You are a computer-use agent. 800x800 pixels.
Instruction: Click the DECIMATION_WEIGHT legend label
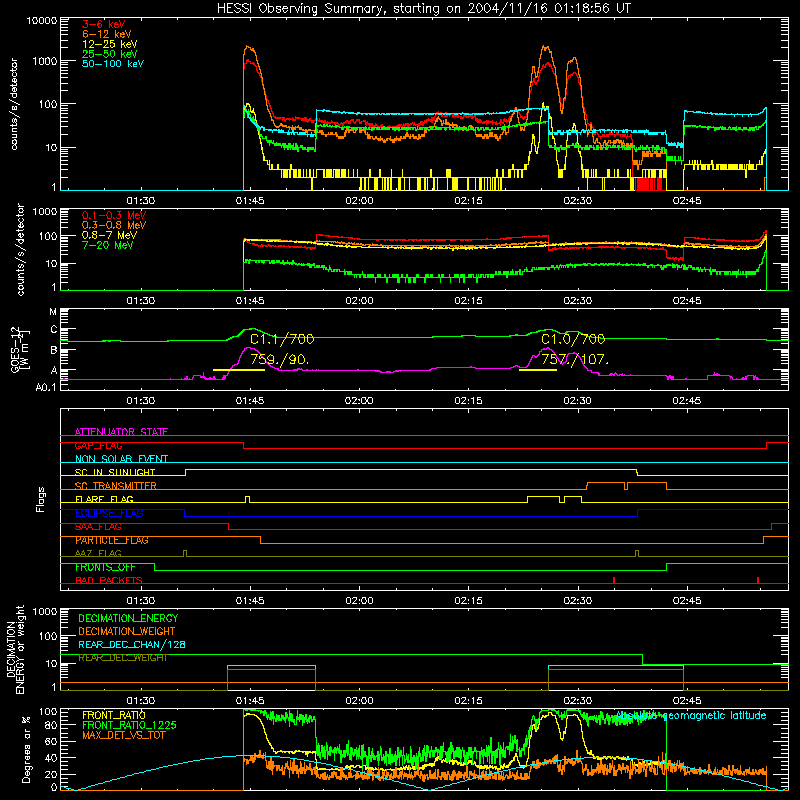click(x=127, y=632)
